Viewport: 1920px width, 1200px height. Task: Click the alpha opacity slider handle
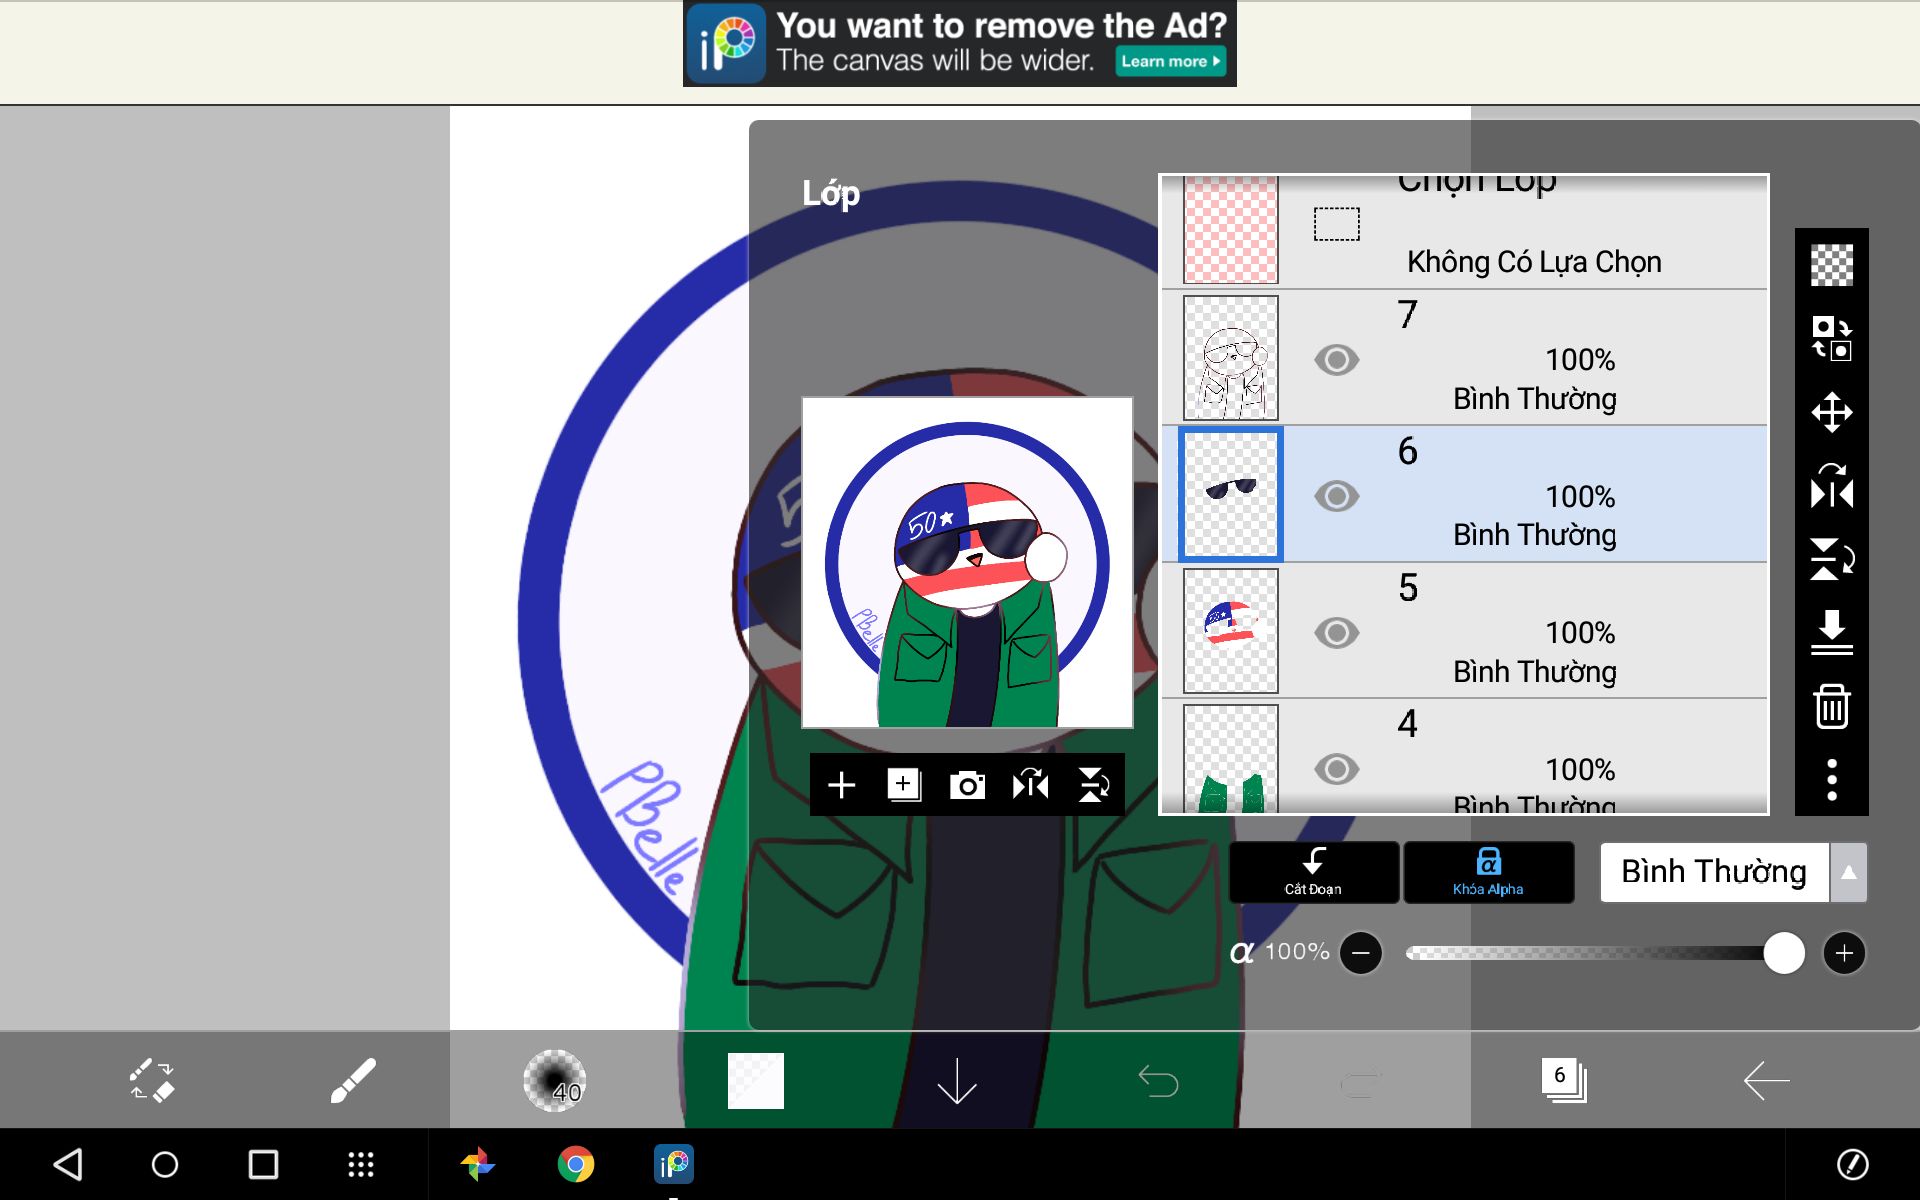(x=1784, y=953)
